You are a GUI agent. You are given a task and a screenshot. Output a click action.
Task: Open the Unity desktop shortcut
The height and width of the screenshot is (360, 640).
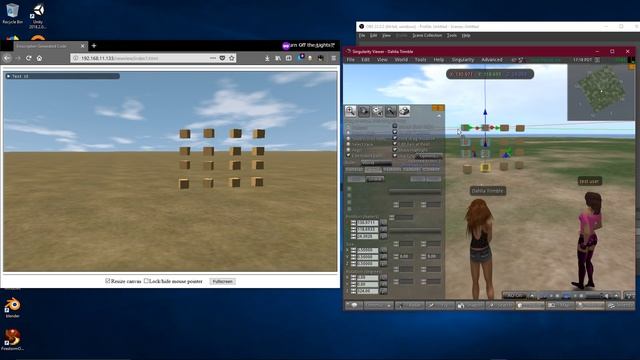[x=38, y=16]
